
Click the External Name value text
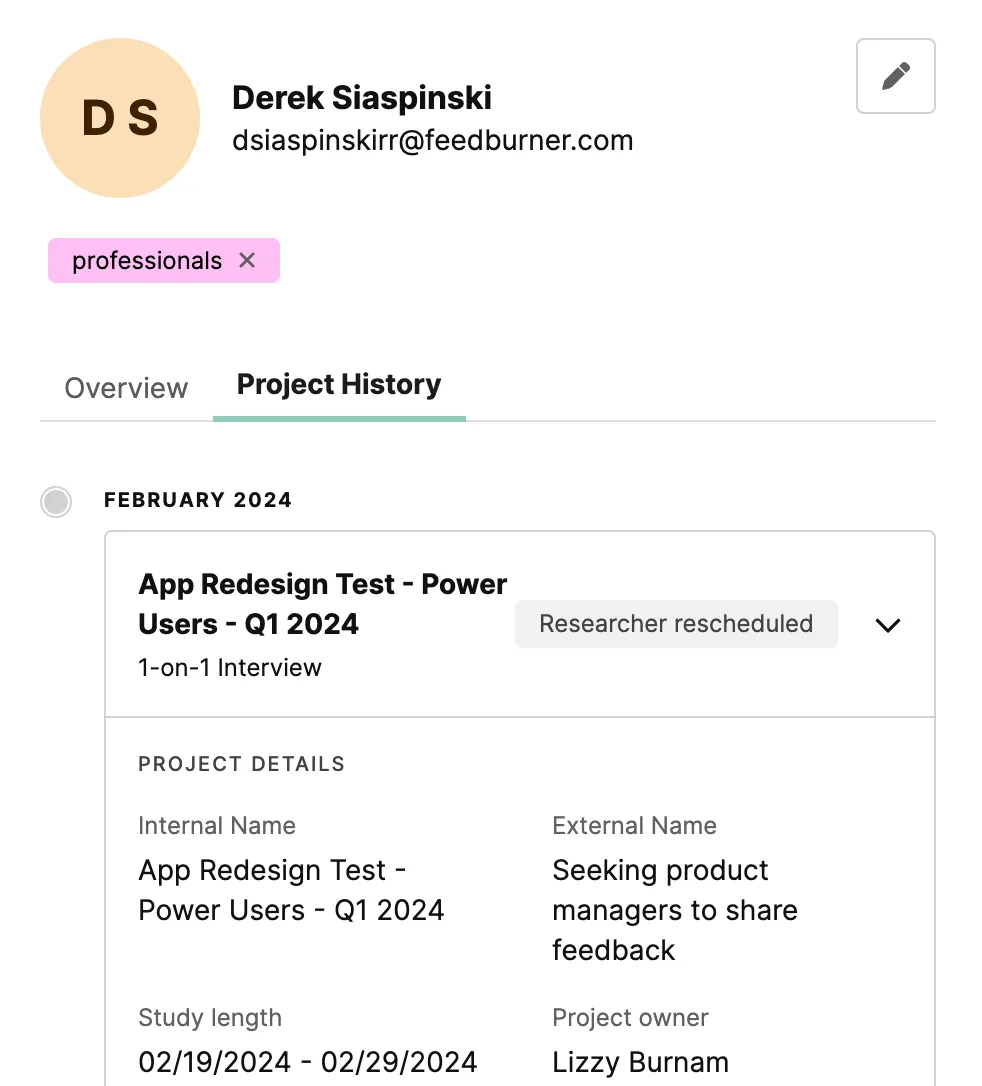pos(675,910)
